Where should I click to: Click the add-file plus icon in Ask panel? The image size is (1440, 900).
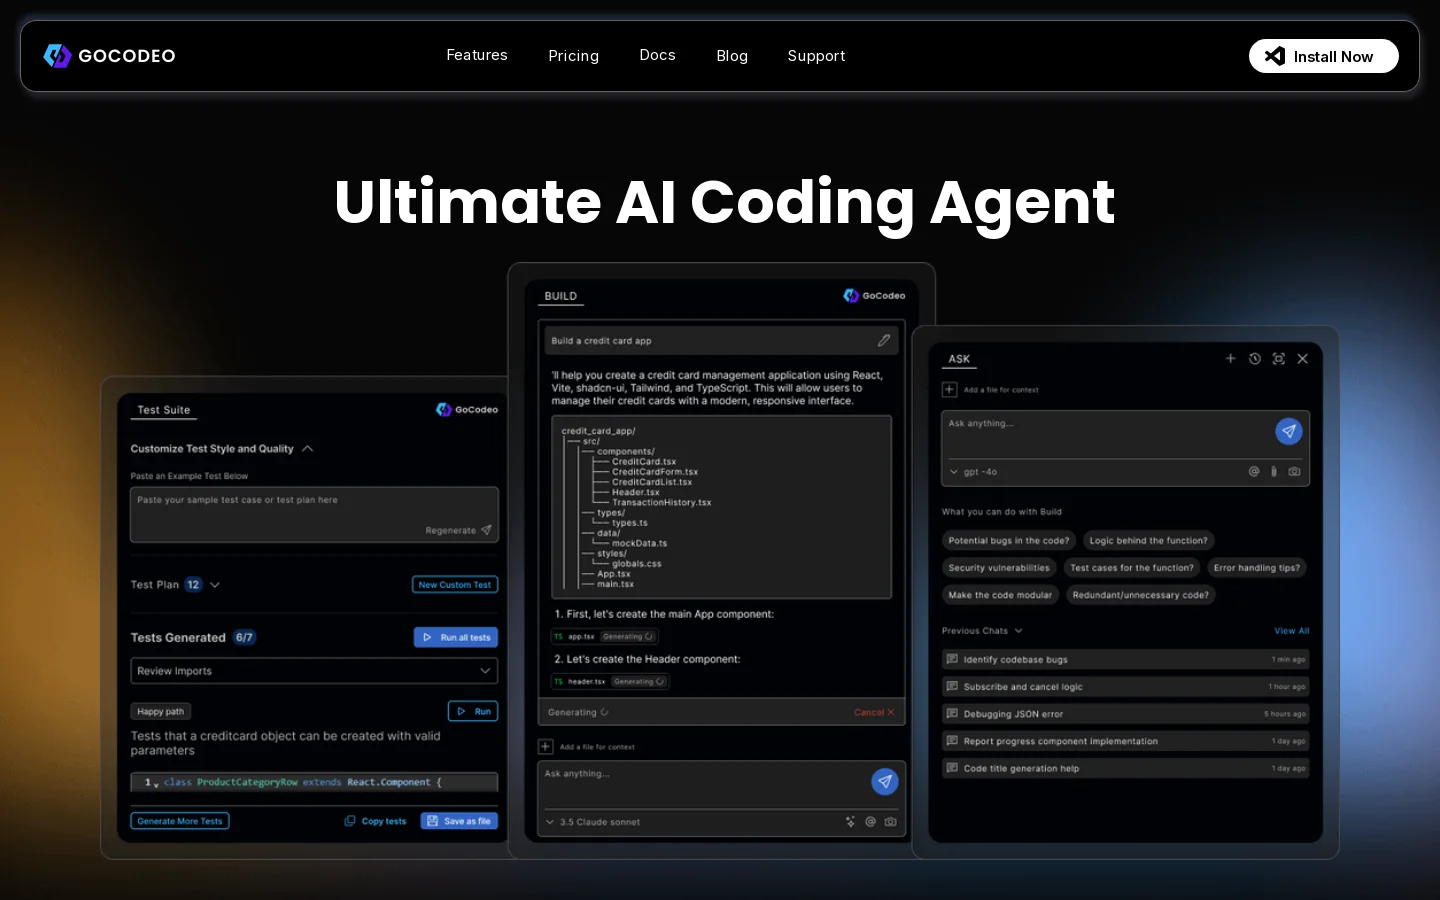[950, 389]
